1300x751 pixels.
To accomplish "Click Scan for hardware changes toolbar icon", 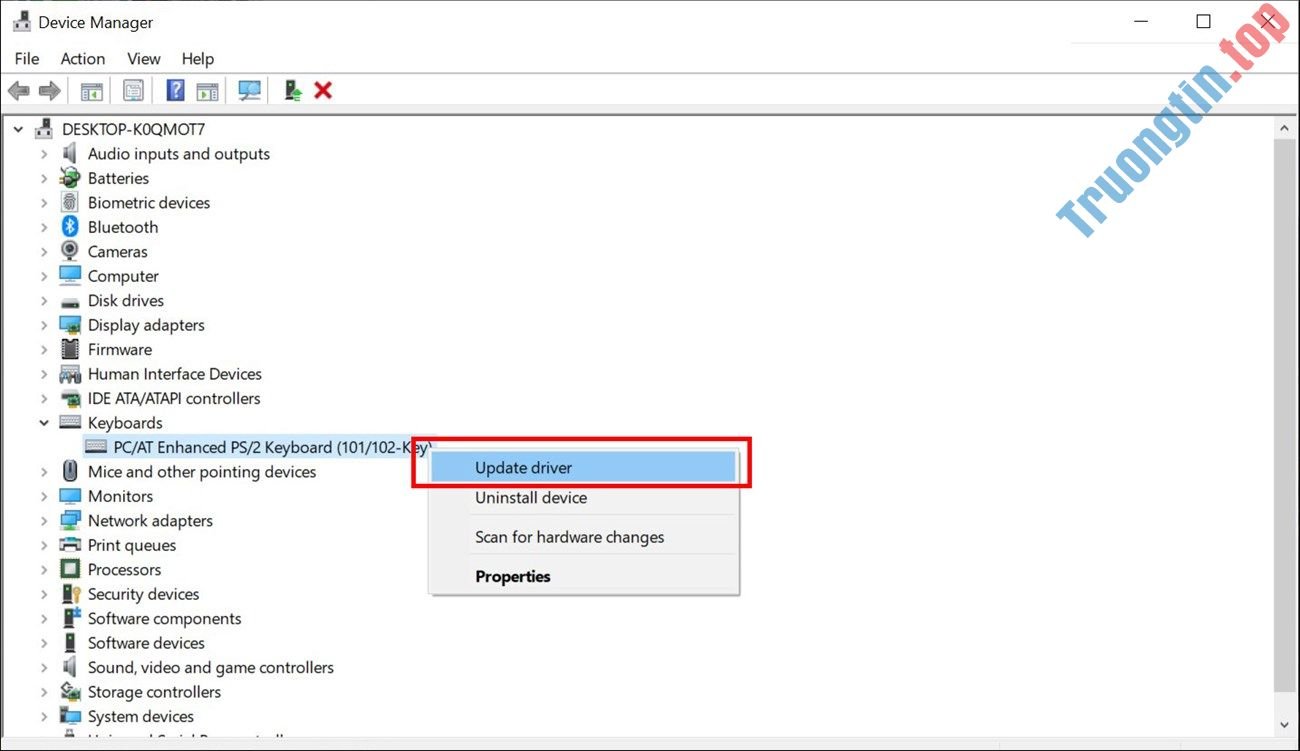I will tap(249, 91).
